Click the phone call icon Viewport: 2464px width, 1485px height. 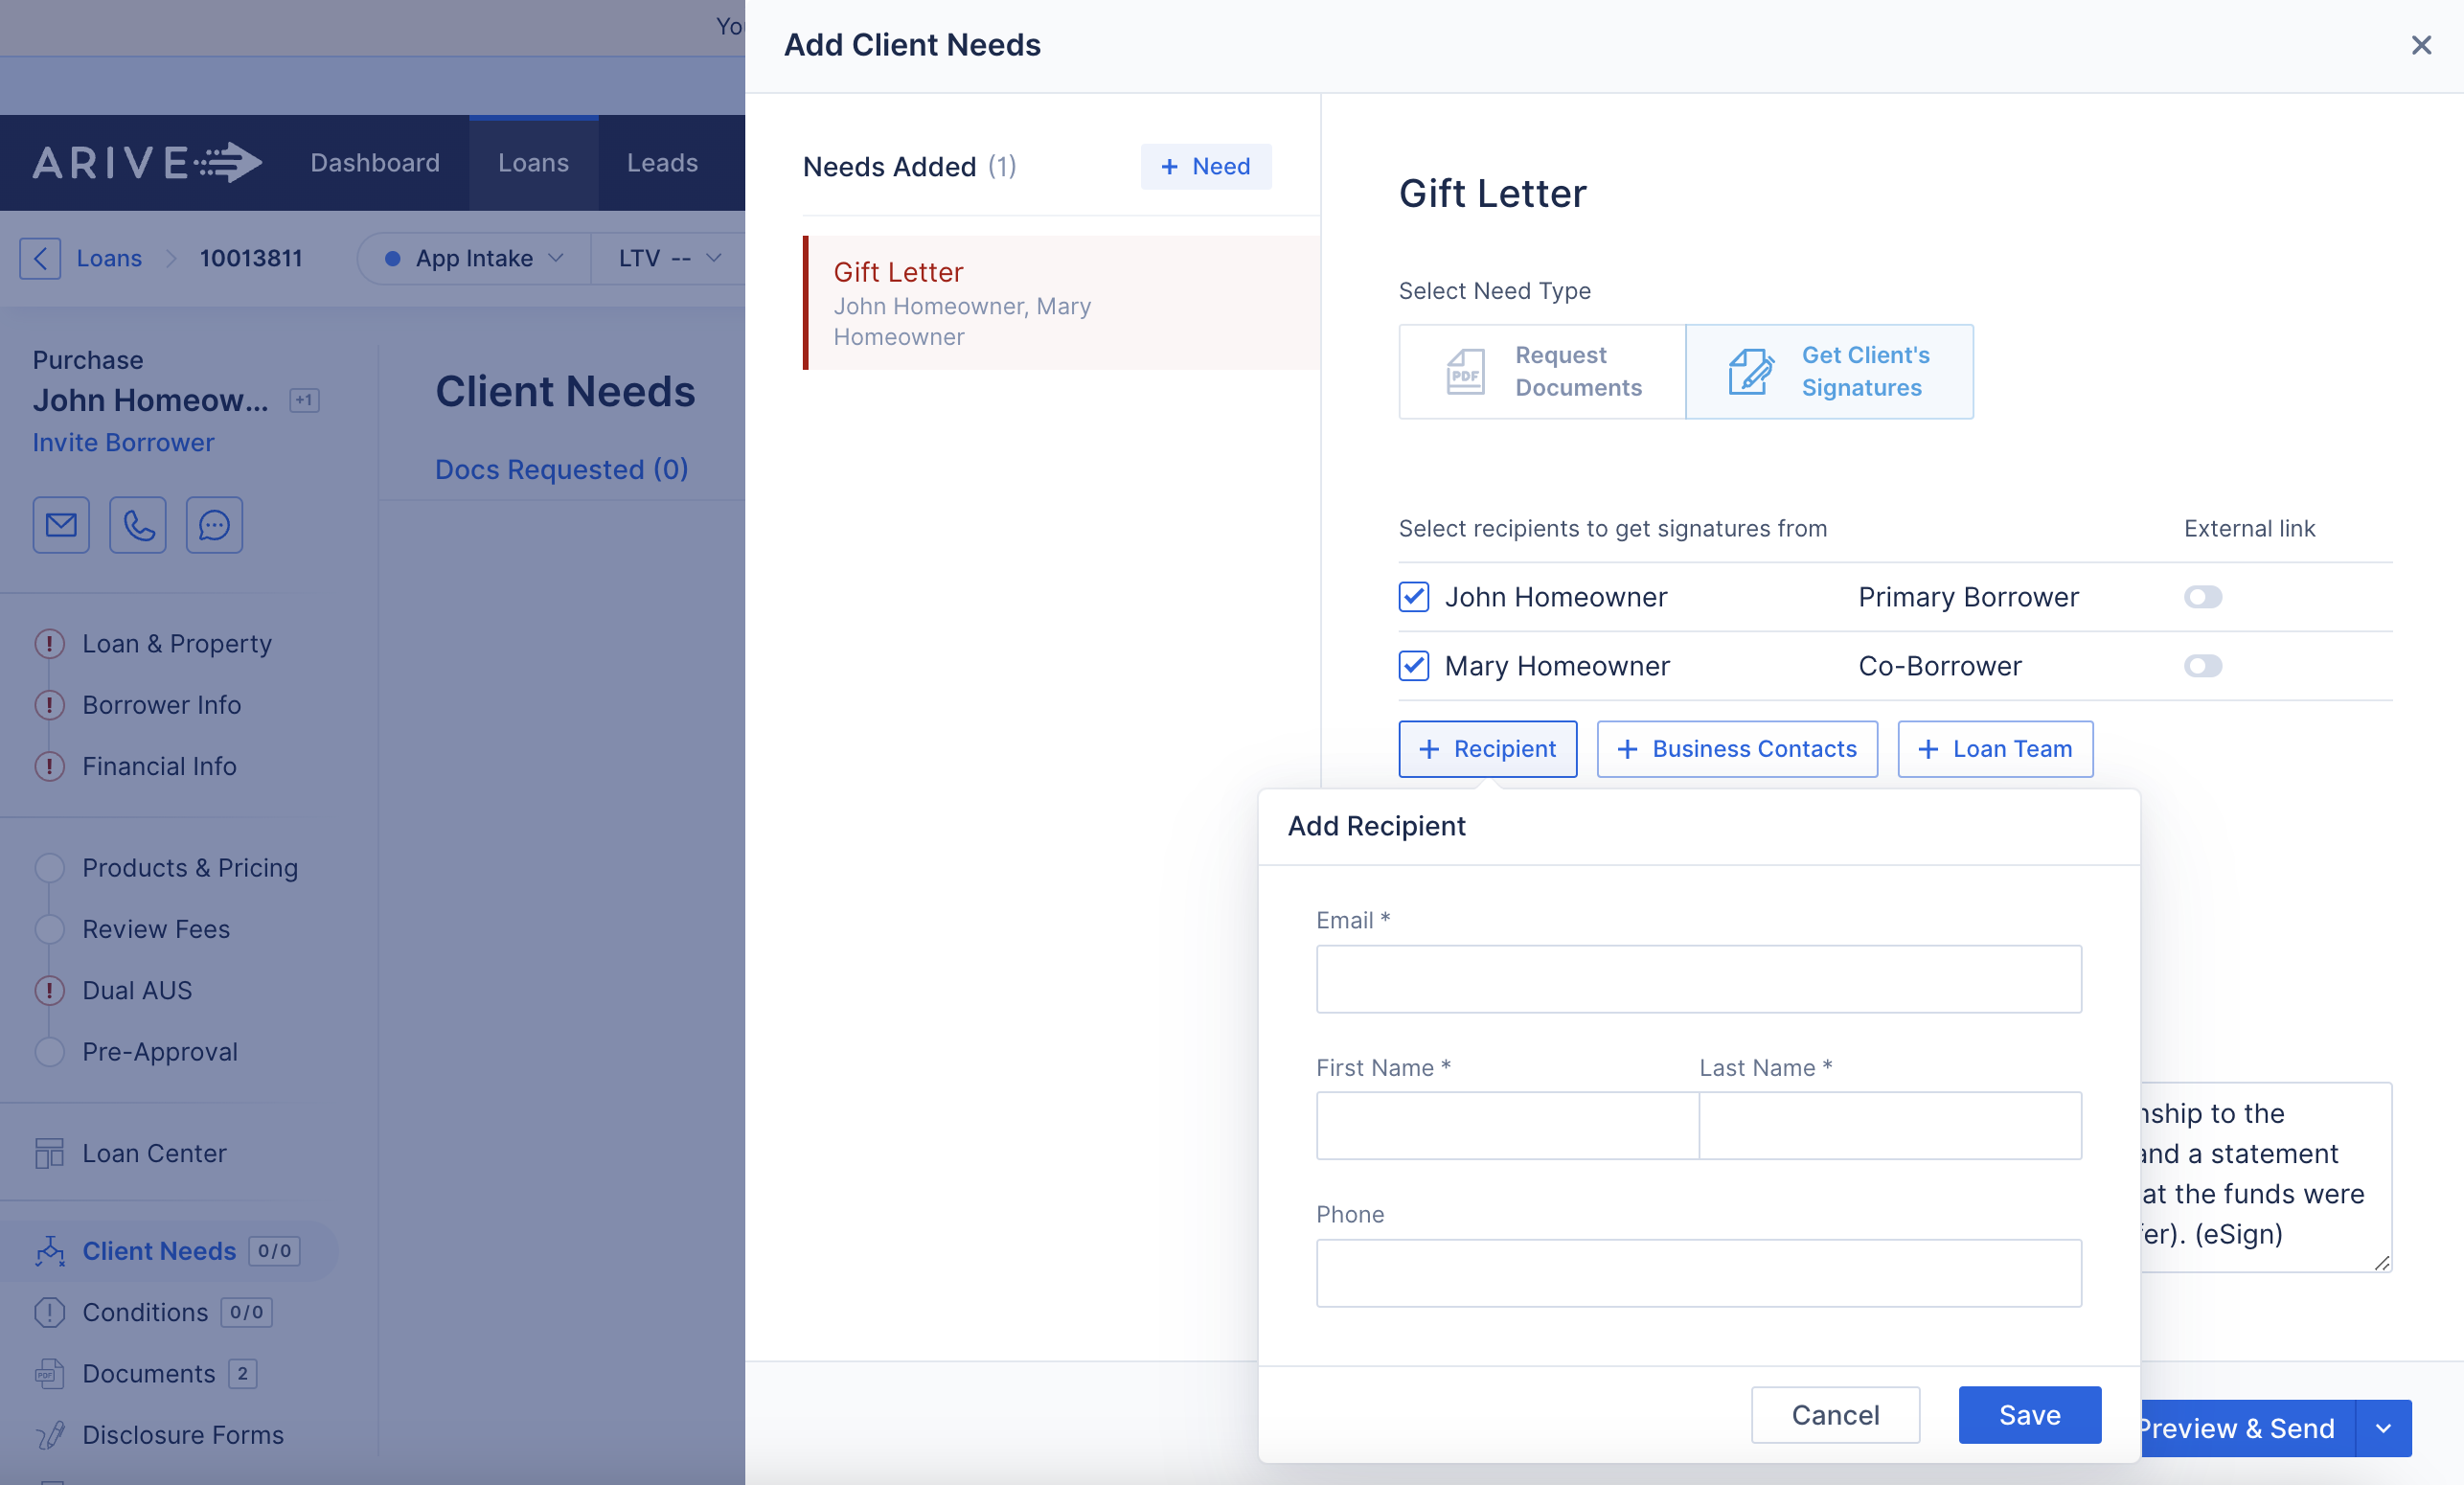point(138,524)
